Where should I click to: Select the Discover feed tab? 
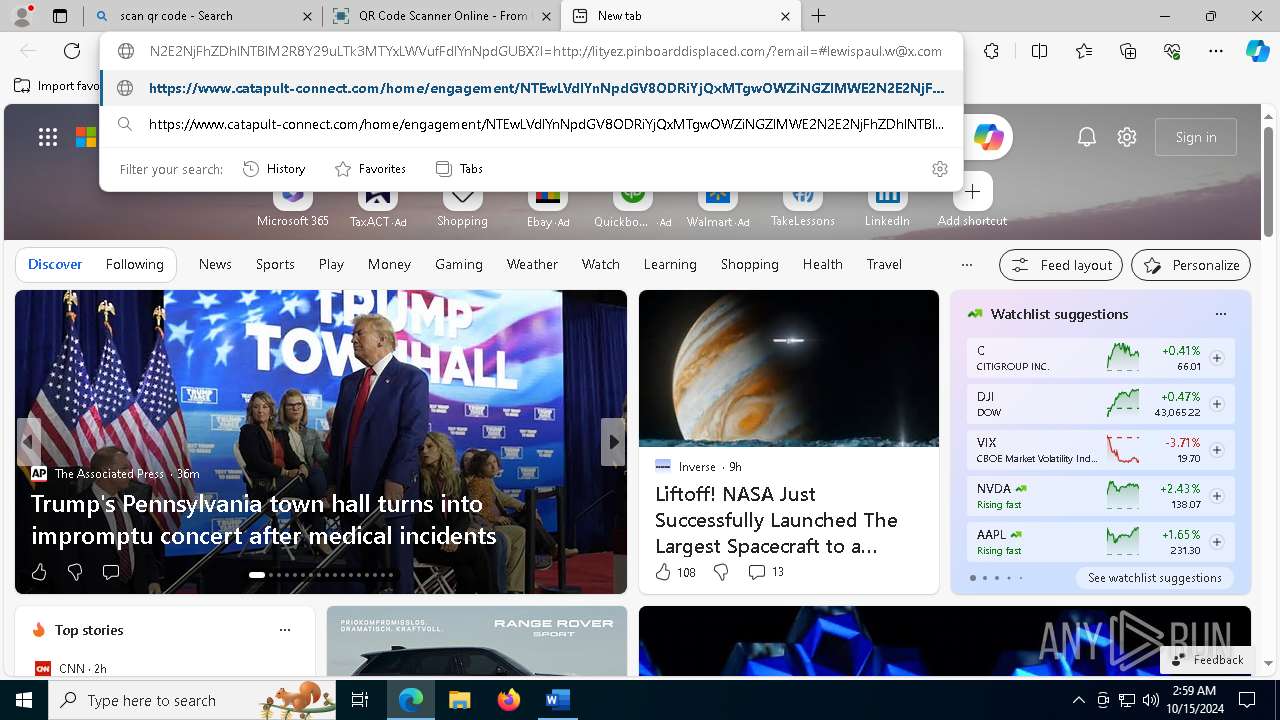pyautogui.click(x=55, y=265)
